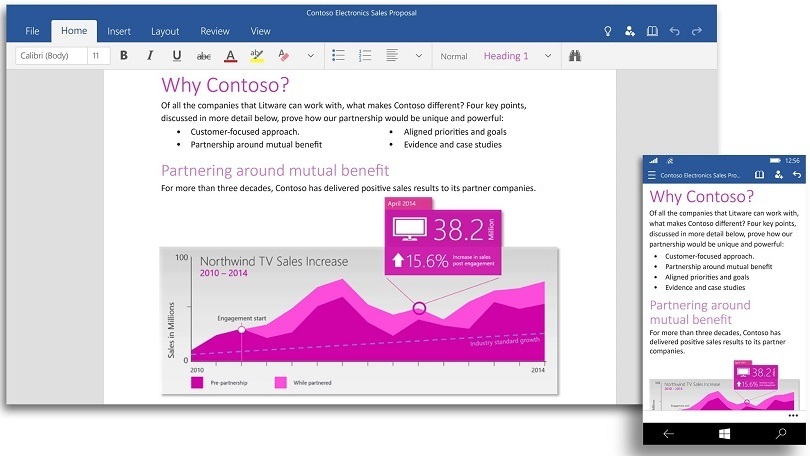Click the clear formatting eraser icon
This screenshot has width=810, height=456.
[283, 56]
